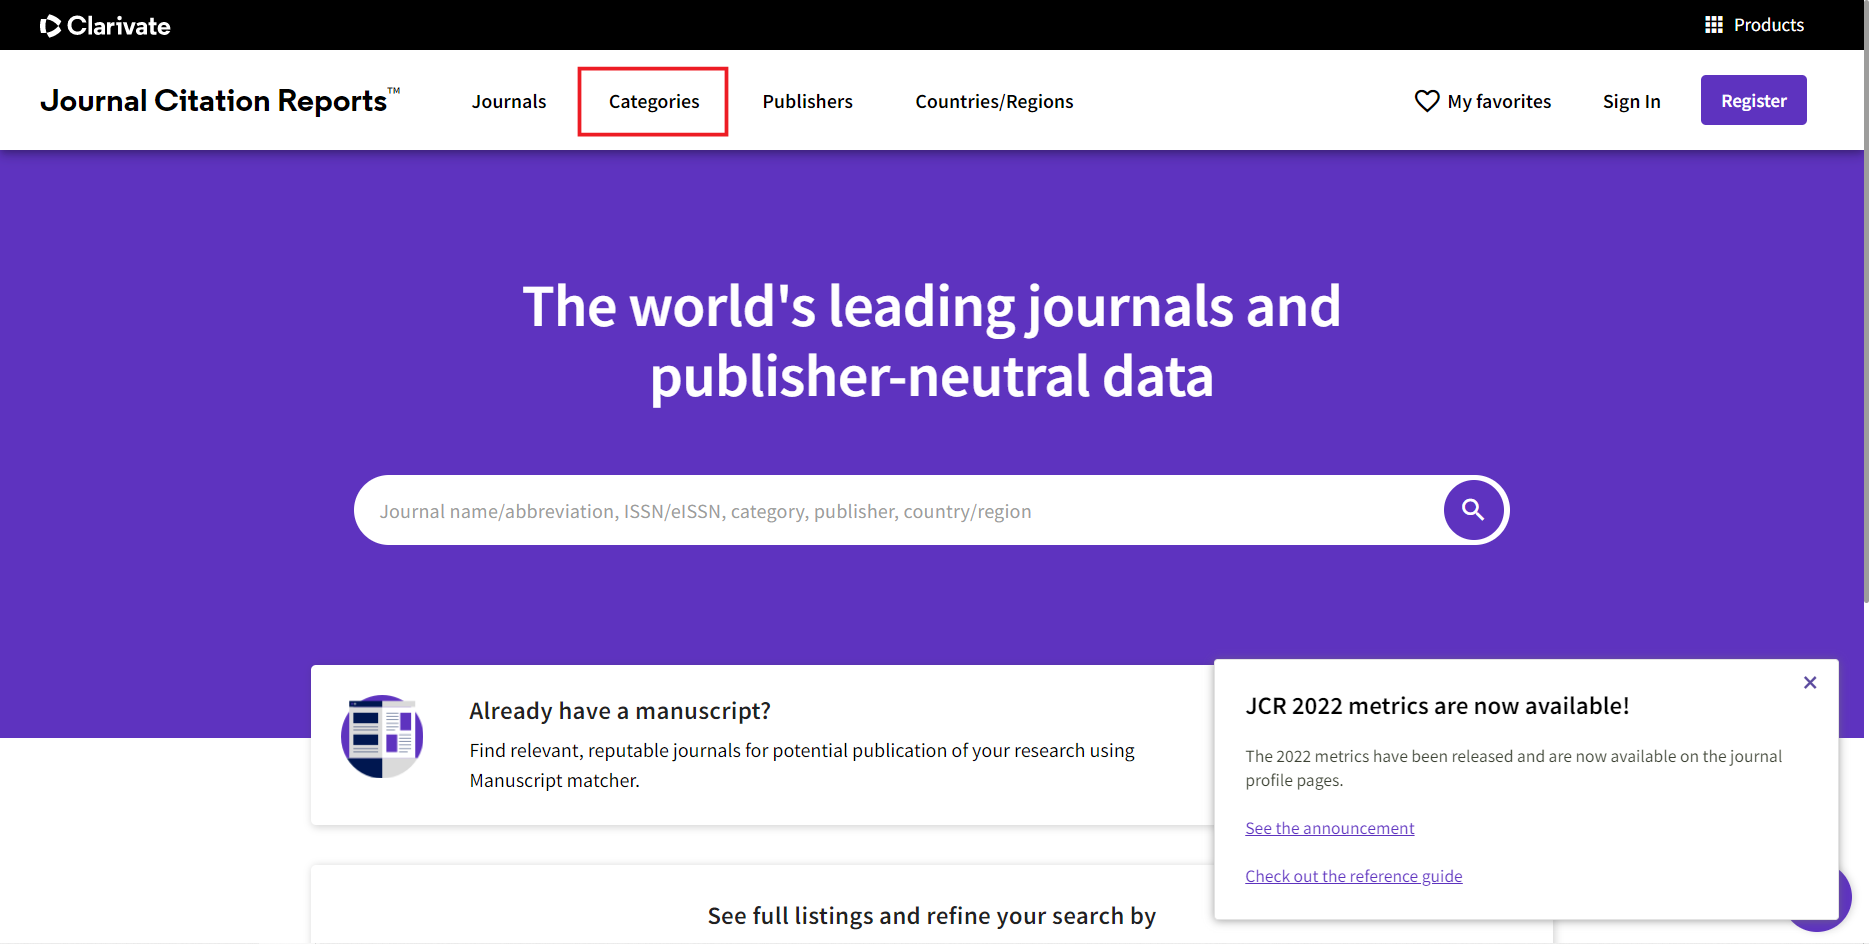Click the page vertical scrollbar
The width and height of the screenshot is (1869, 944).
[1866, 300]
